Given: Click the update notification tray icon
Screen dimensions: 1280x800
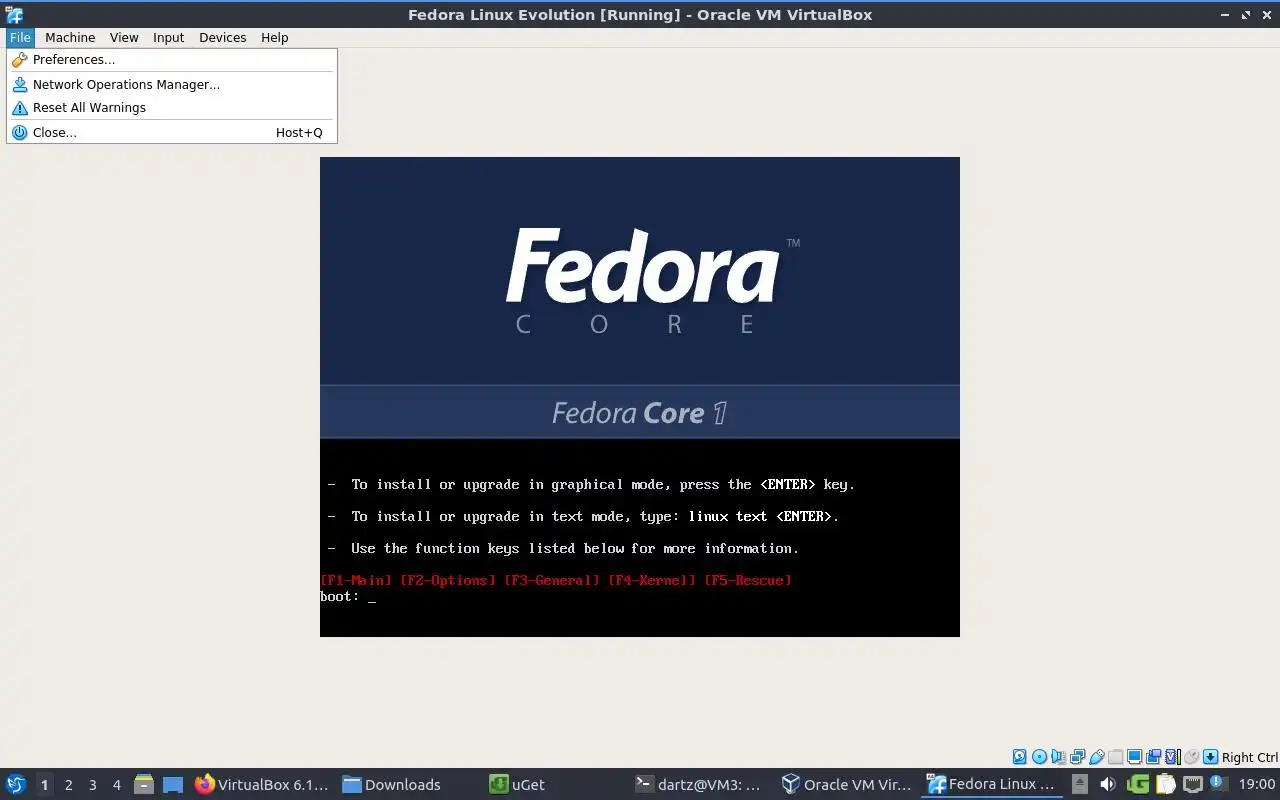Looking at the screenshot, I should [1220, 783].
